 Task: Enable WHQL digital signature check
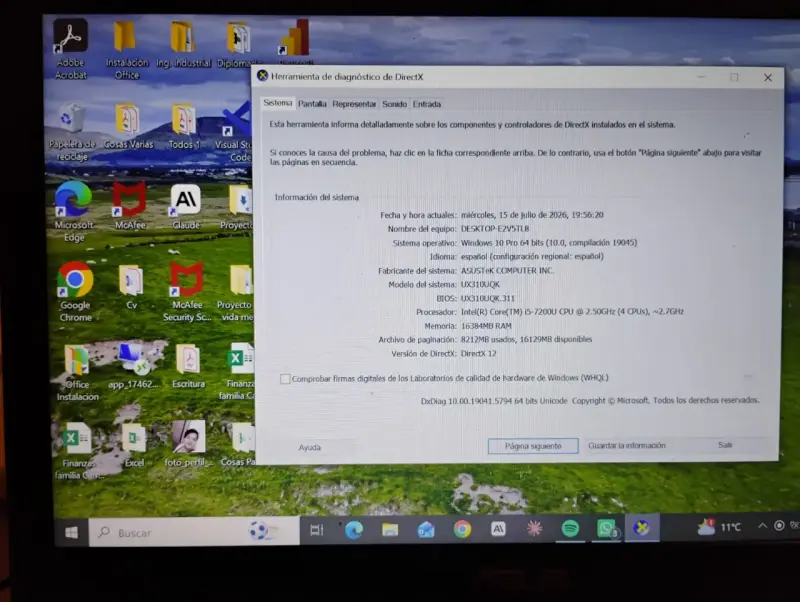tap(285, 379)
